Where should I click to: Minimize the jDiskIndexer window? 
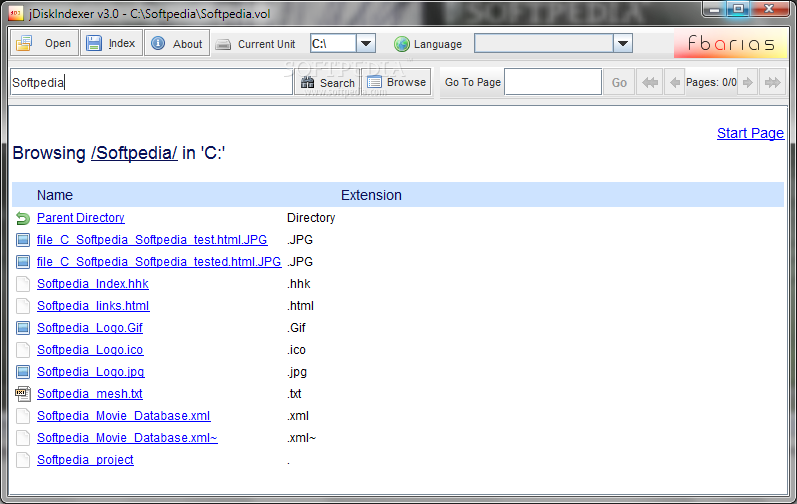pos(715,9)
